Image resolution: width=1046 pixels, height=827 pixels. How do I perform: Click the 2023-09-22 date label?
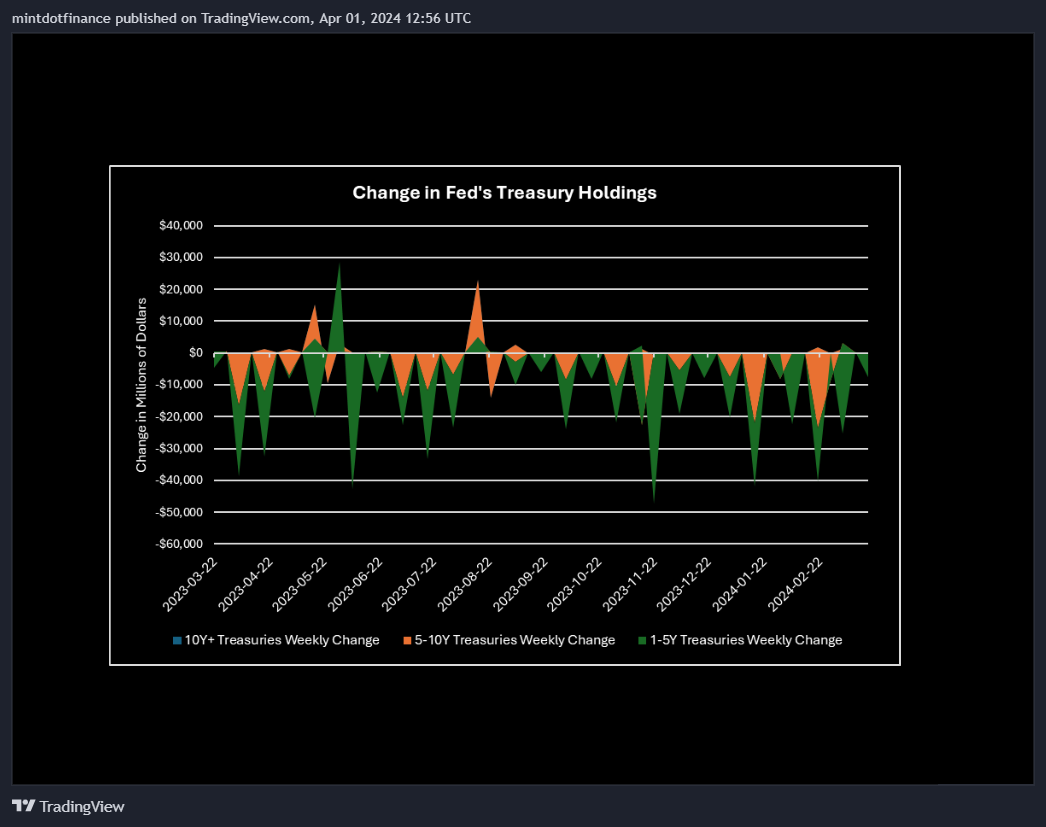click(x=520, y=584)
